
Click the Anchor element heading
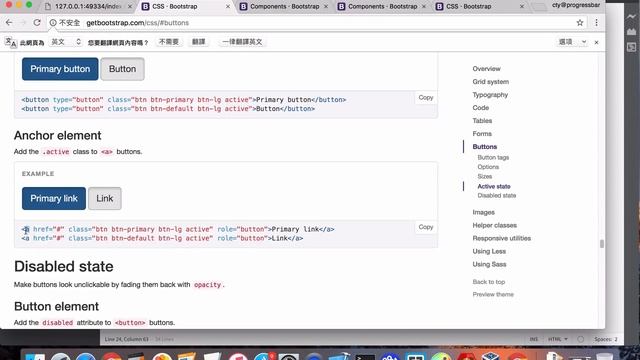pos(58,136)
